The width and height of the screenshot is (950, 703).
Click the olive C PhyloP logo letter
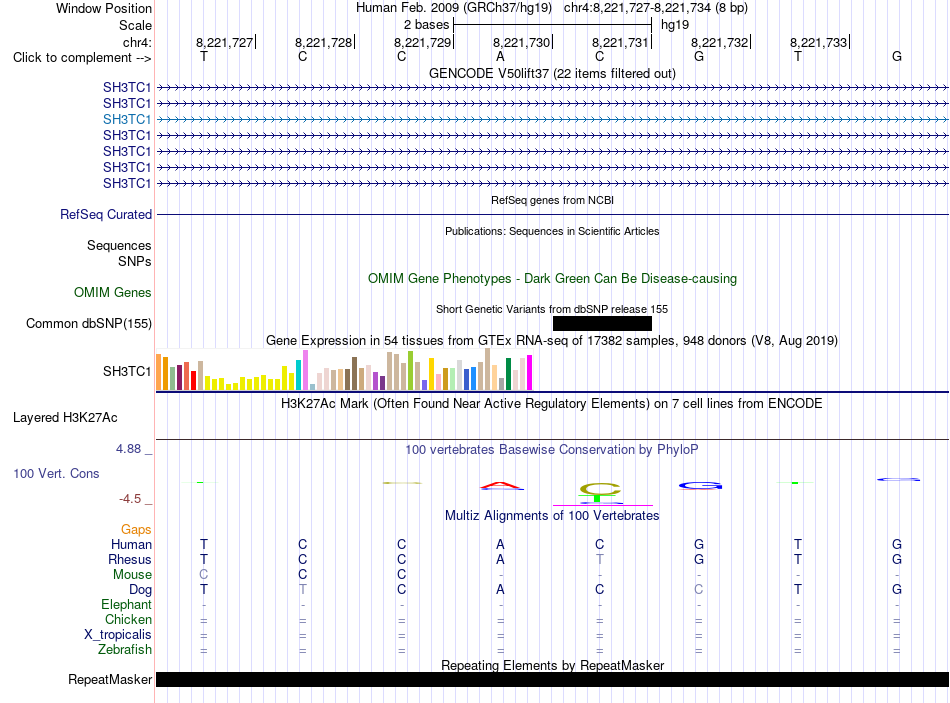600,488
